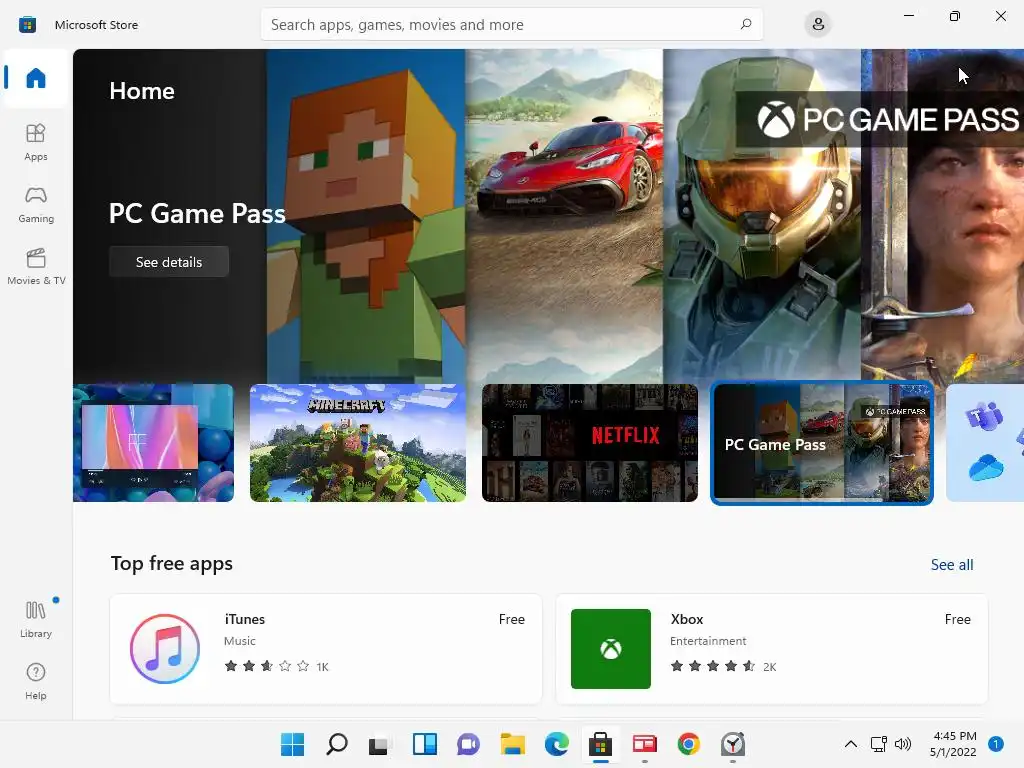Click Microsoft Store taskbar icon

600,744
